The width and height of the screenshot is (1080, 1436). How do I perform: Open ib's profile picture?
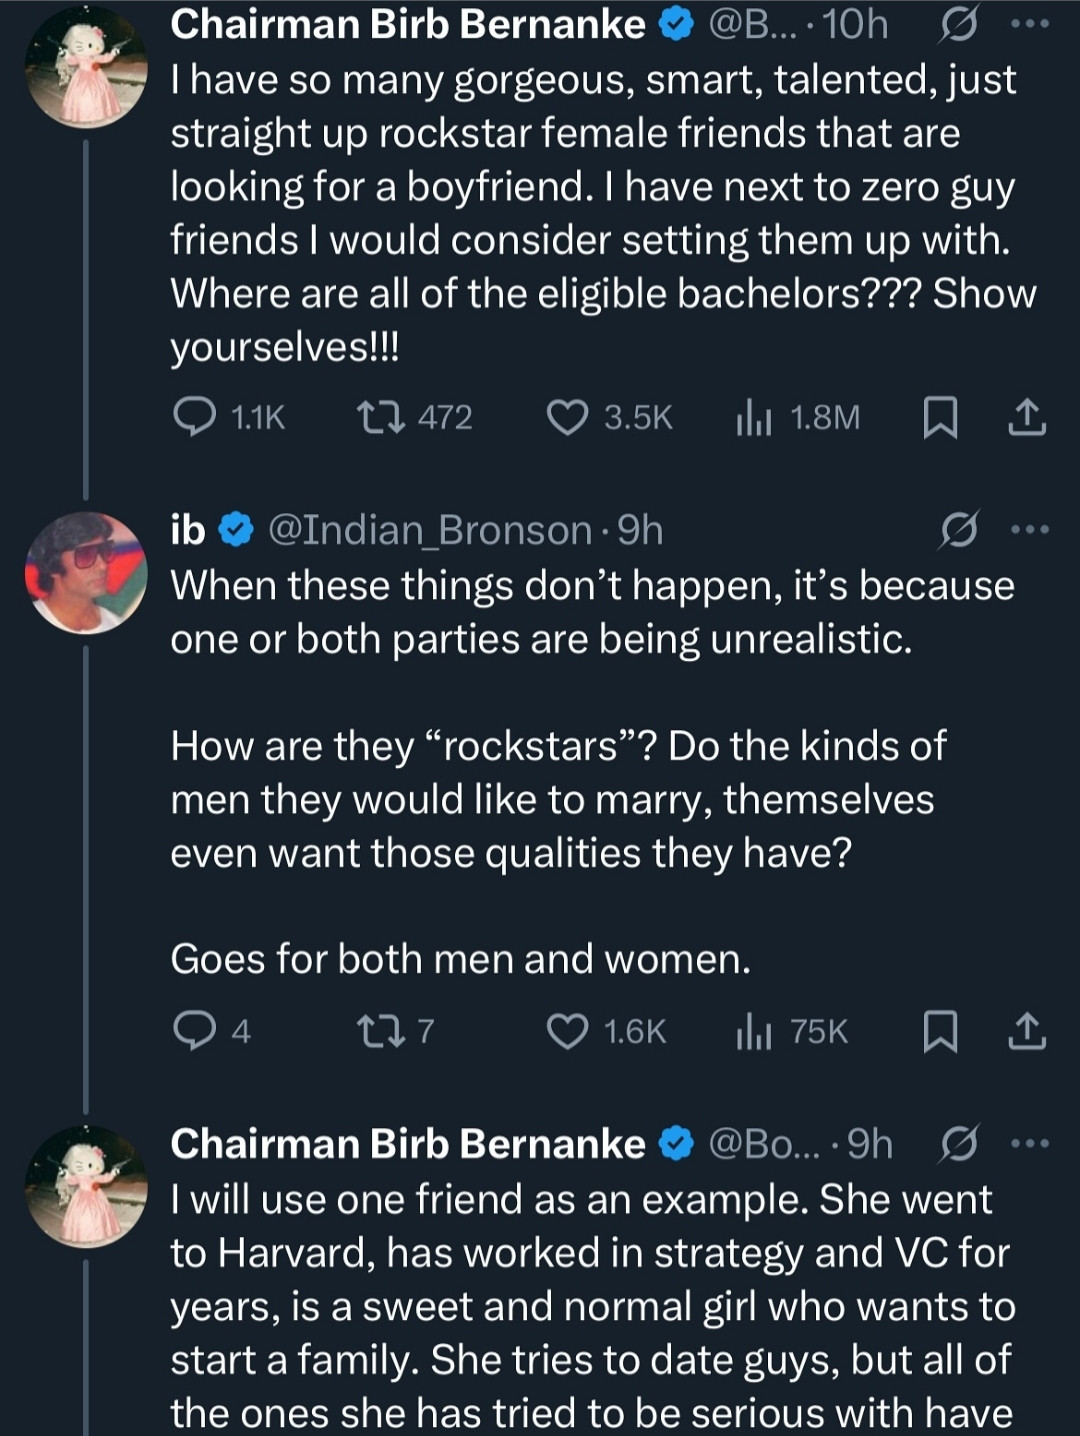pyautogui.click(x=86, y=573)
